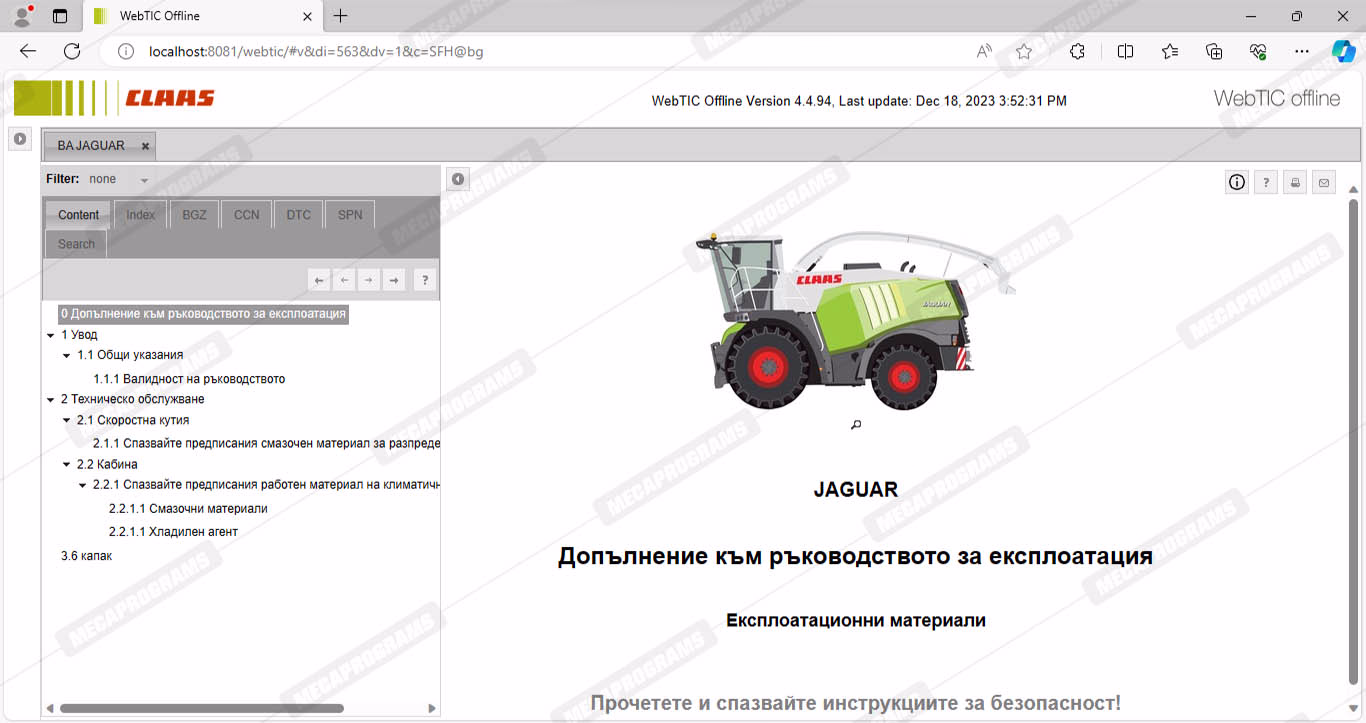1366x723 pixels.
Task: Collapse the "1 Увод" tree node
Action: pyautogui.click(x=51, y=336)
